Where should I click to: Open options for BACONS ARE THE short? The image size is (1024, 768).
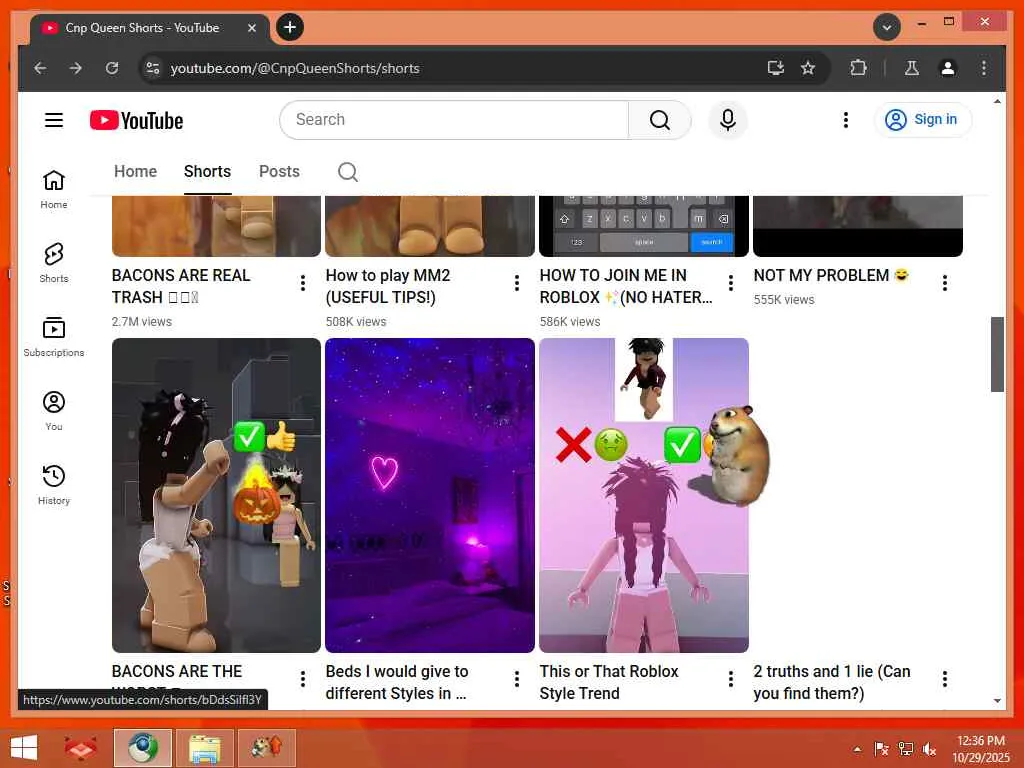point(303,679)
